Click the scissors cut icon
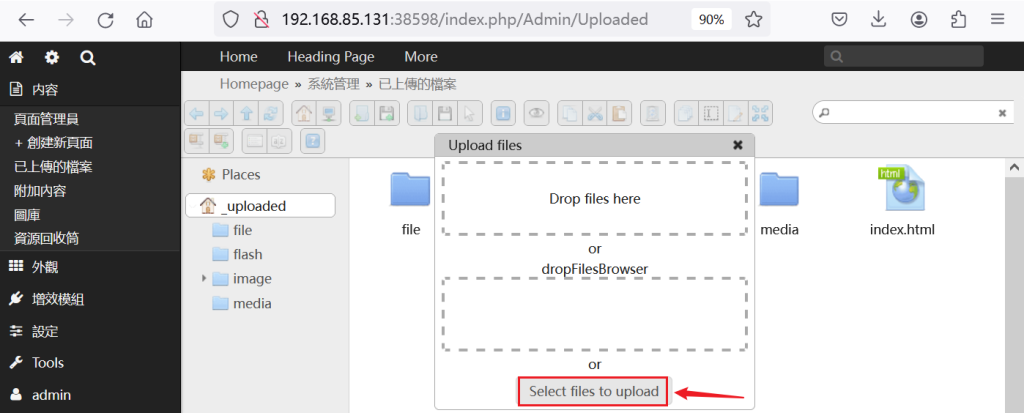The height and width of the screenshot is (413, 1024). [x=594, y=114]
